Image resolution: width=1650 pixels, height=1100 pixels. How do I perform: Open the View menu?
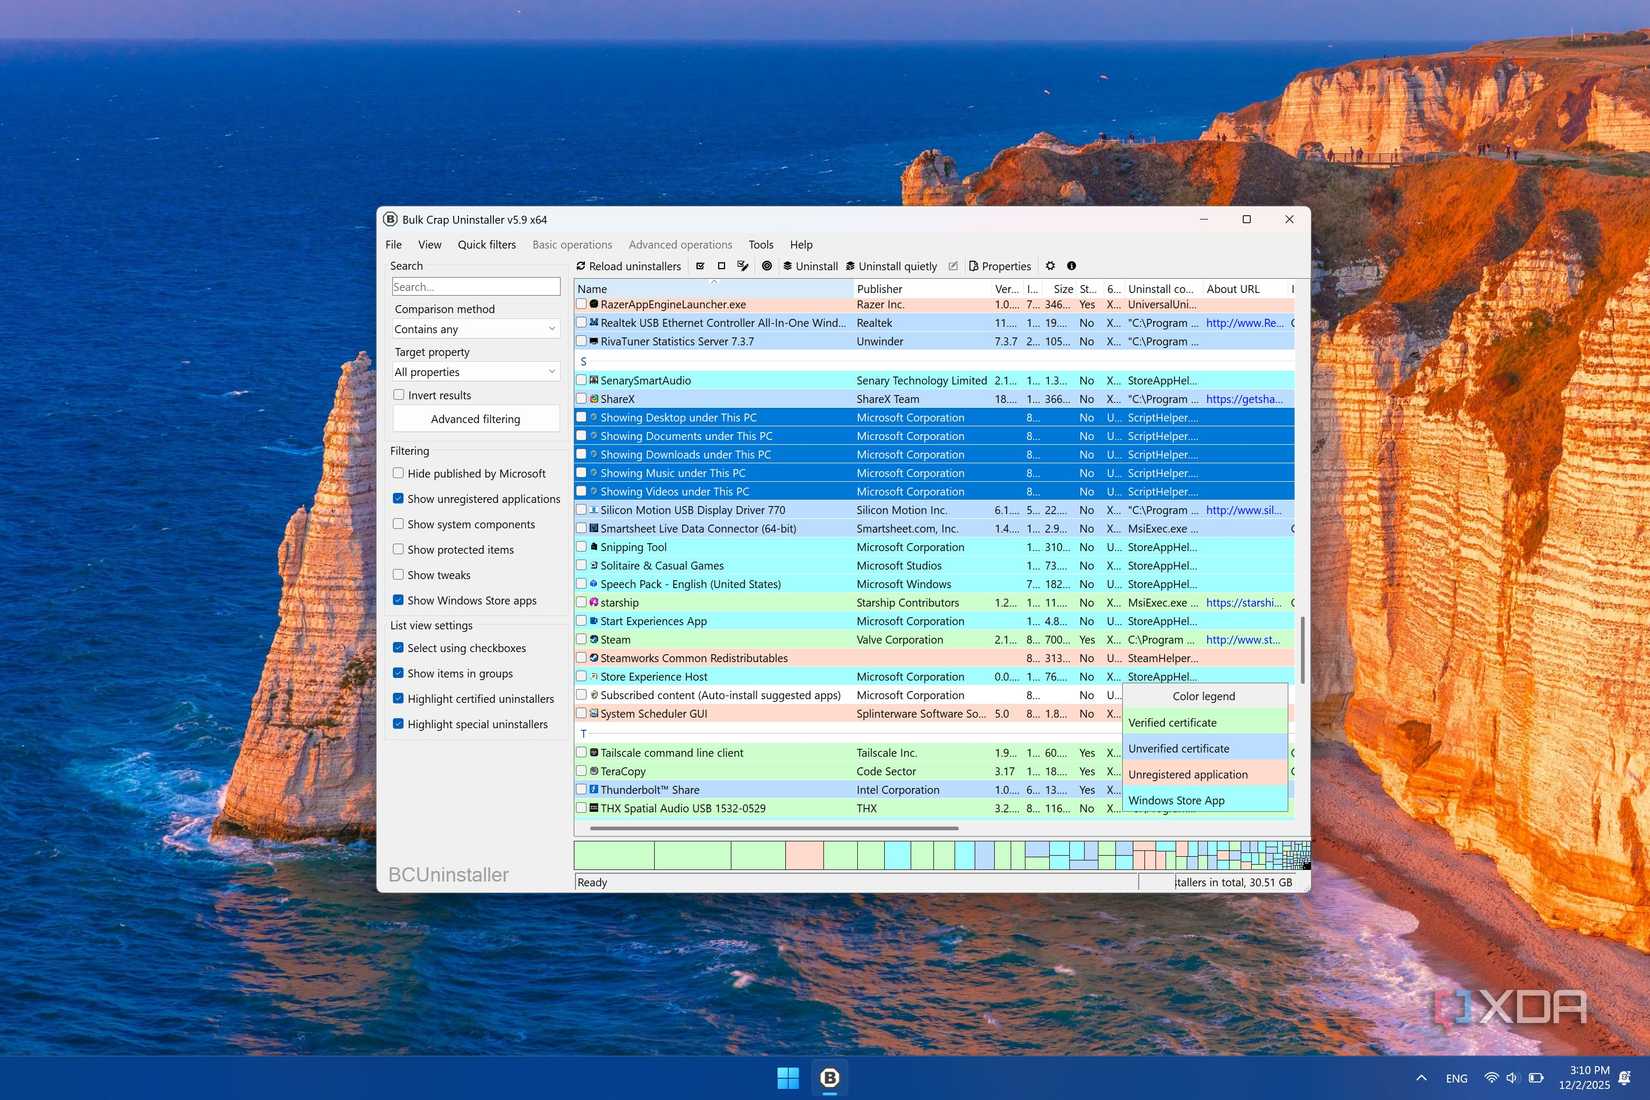click(430, 244)
